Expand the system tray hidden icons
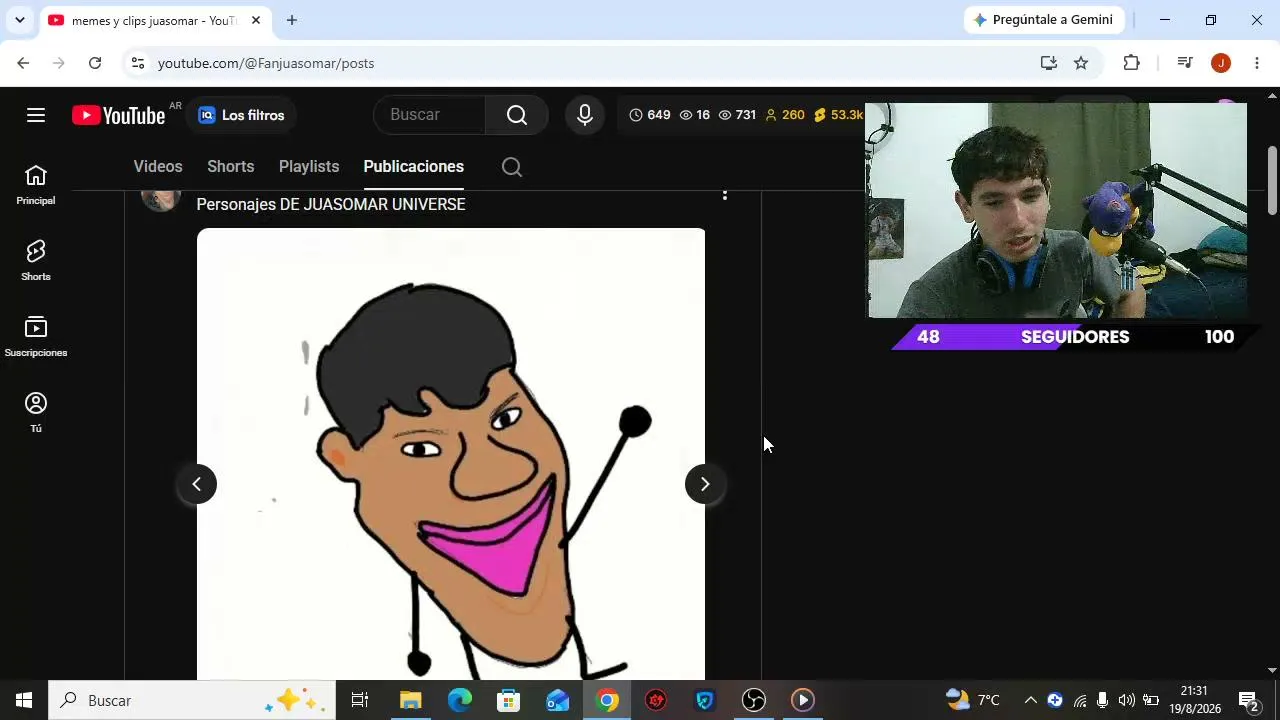Screen dimensions: 1280x720 click(x=1031, y=700)
